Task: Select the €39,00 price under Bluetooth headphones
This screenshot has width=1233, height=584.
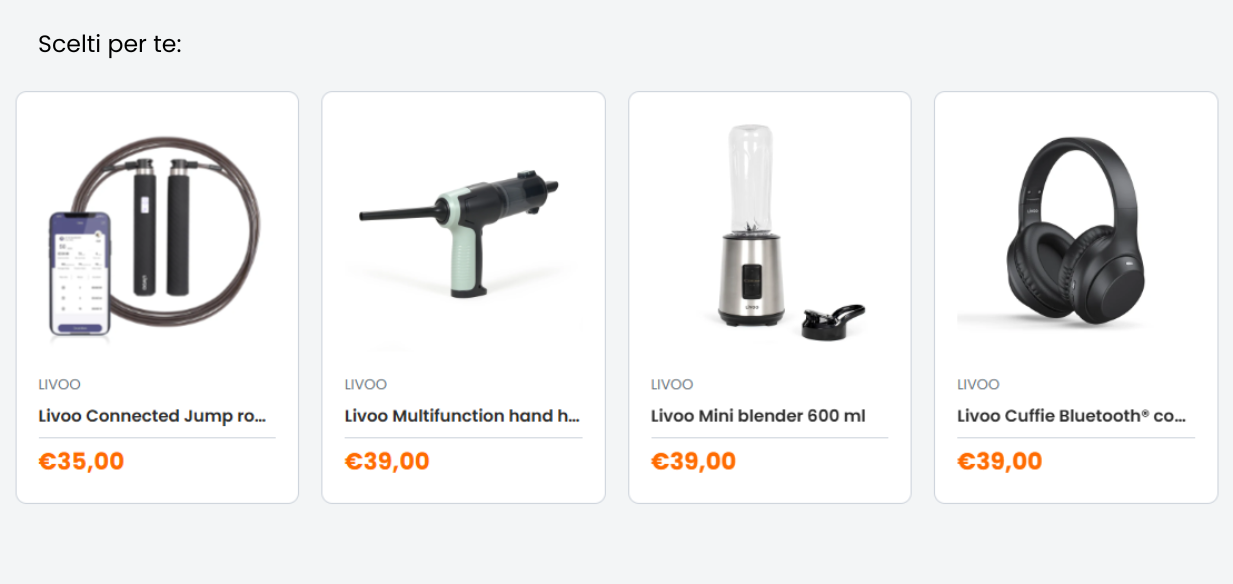Action: 999,461
